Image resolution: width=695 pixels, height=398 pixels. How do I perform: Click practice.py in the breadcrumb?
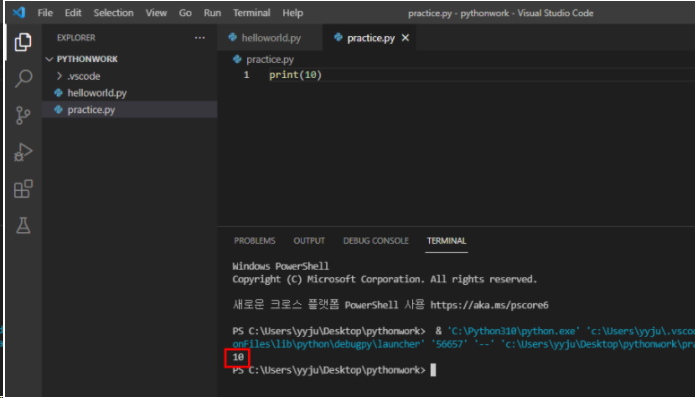pos(270,59)
